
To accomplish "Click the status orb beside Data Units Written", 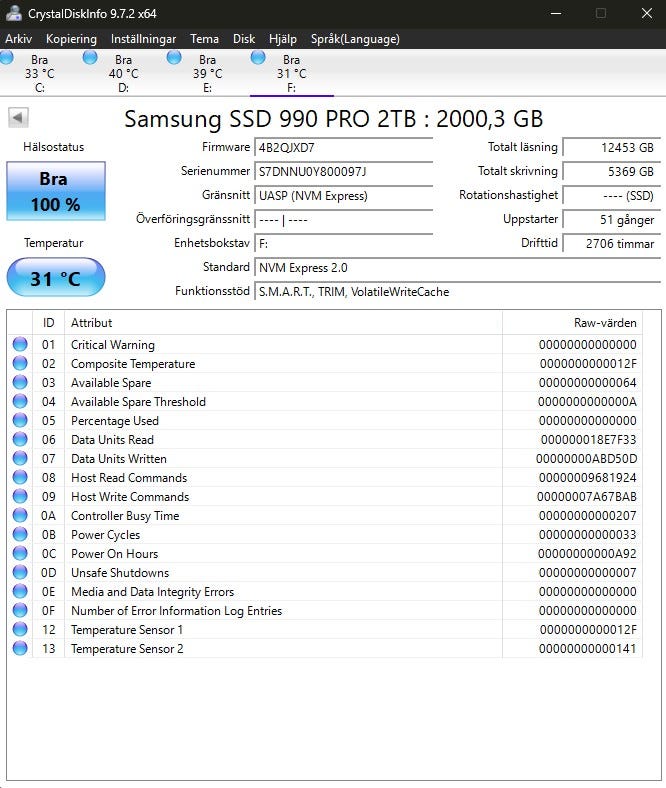I will (x=20, y=458).
